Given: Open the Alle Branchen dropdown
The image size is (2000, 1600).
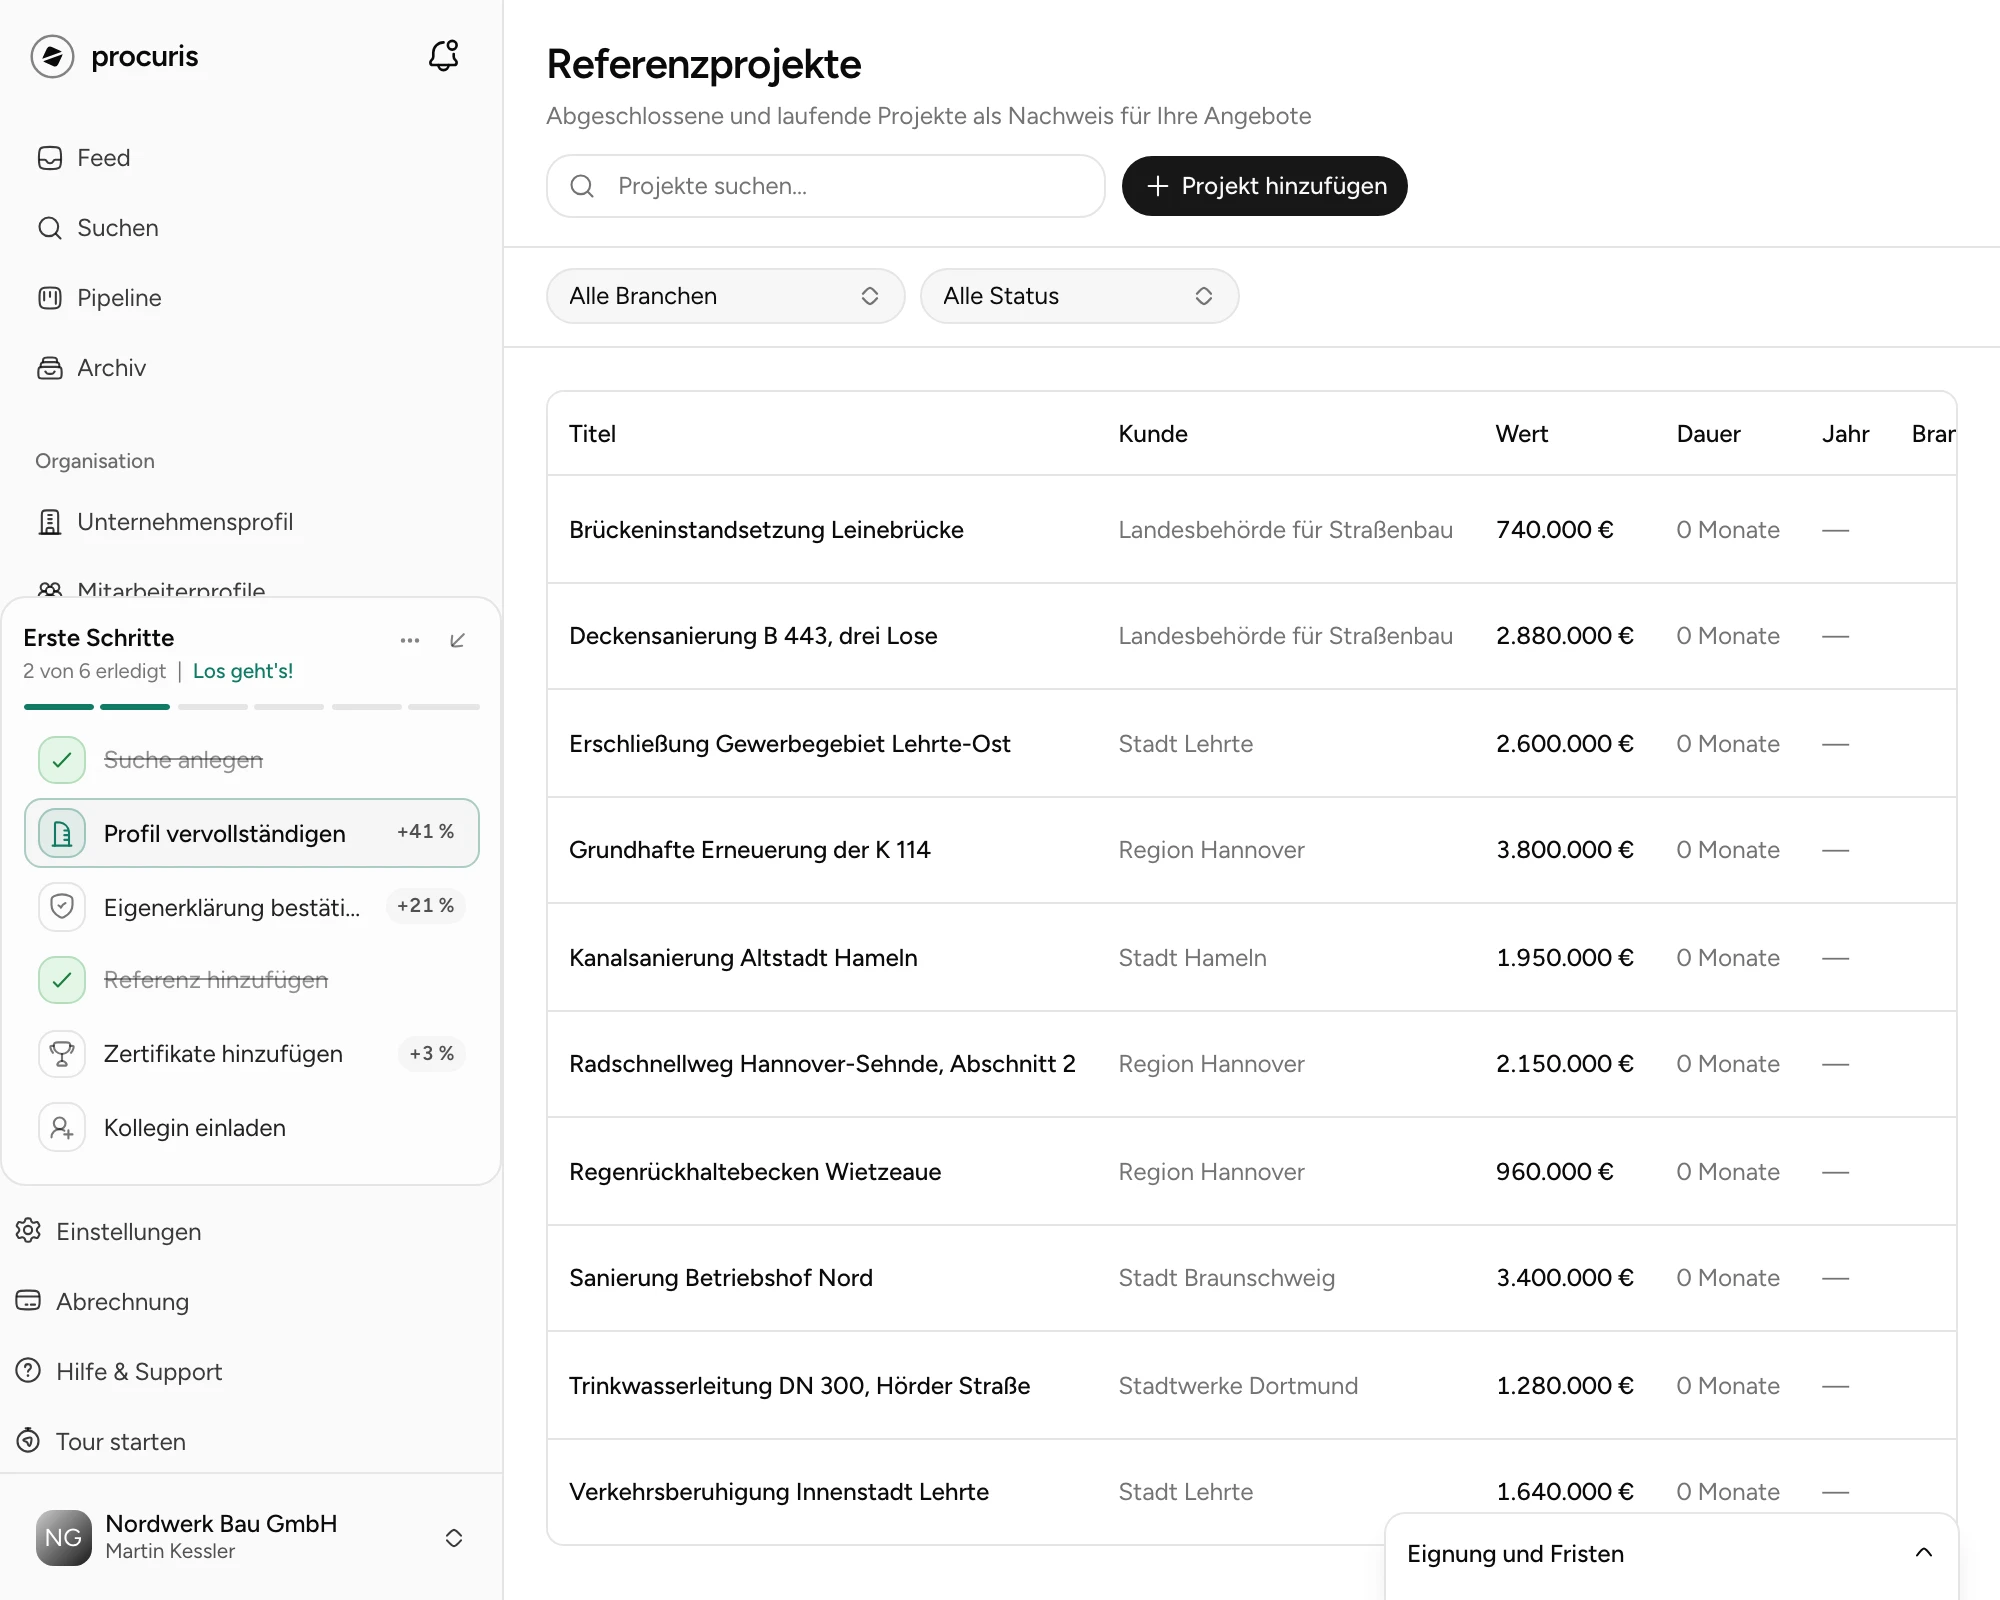Looking at the screenshot, I should pos(725,296).
